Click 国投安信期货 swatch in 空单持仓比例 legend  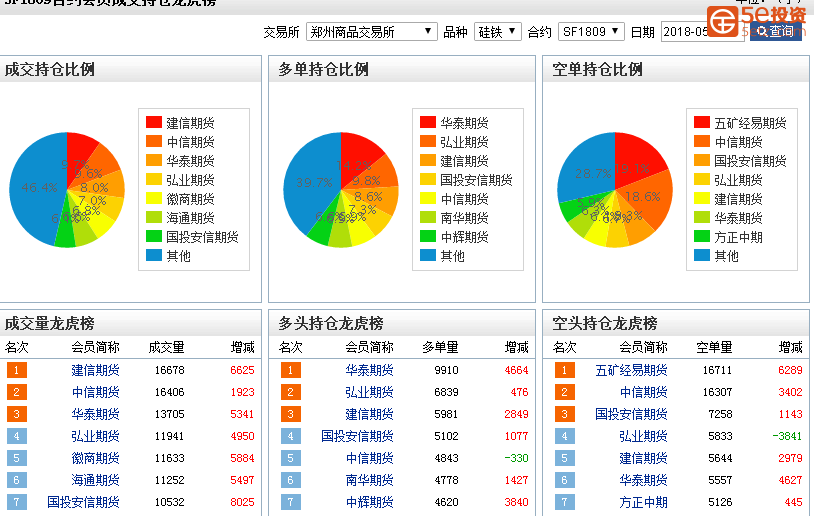tap(702, 160)
